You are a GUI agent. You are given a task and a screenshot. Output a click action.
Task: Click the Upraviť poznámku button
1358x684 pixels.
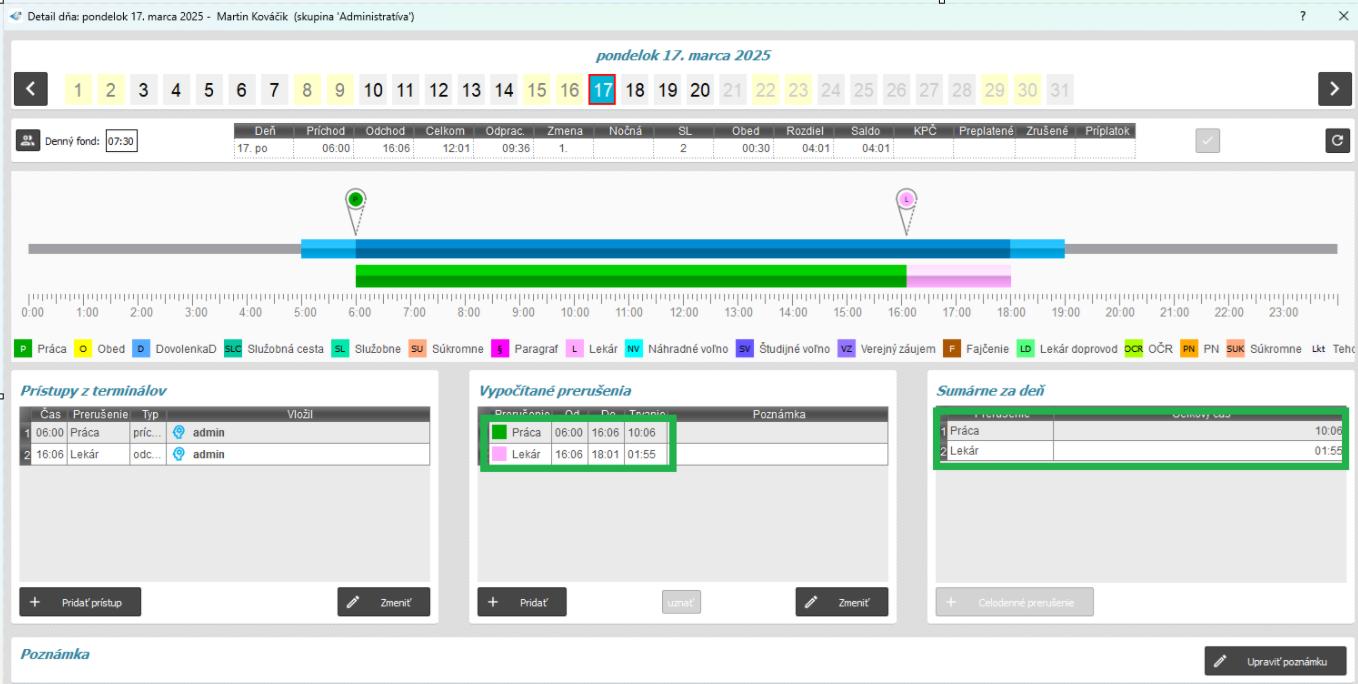coord(1275,662)
